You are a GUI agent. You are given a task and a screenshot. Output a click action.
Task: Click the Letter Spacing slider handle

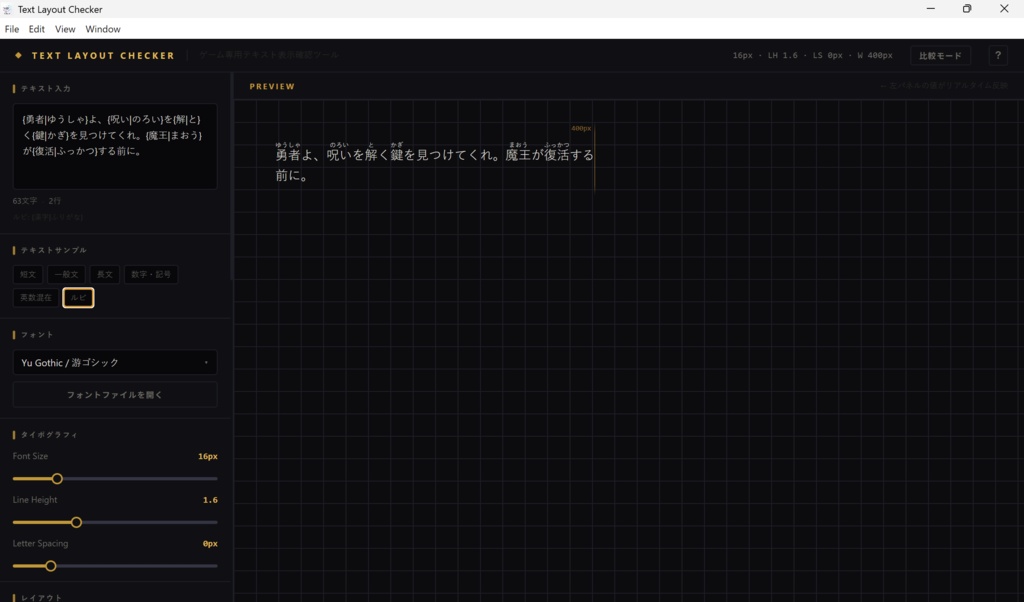[50, 566]
